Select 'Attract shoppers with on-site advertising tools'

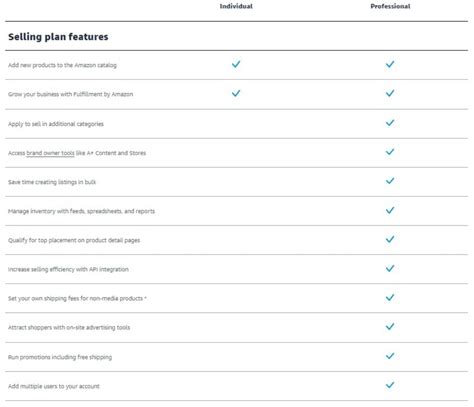[69, 328]
